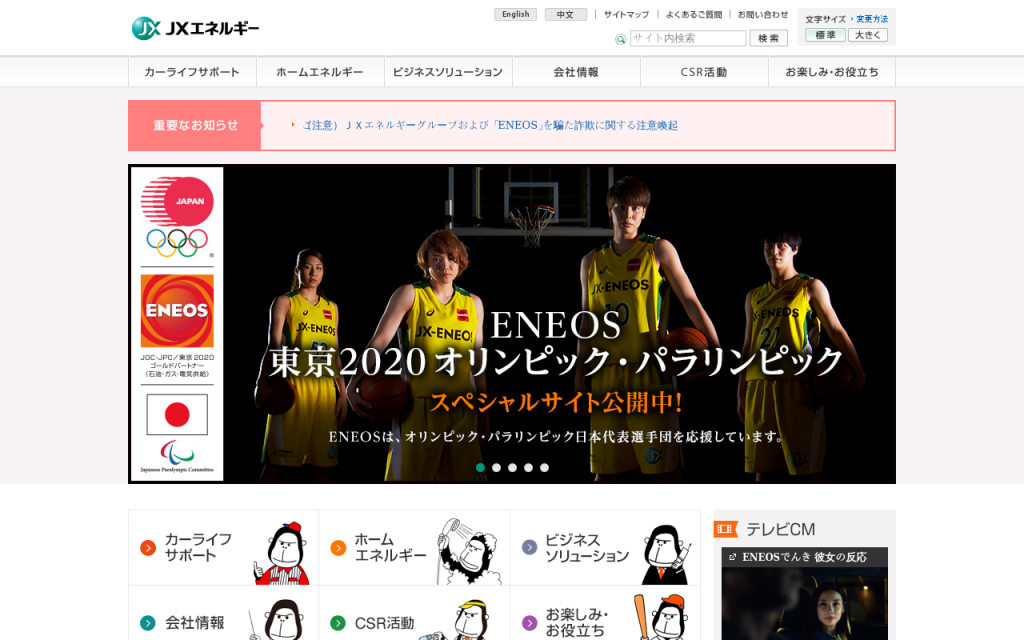1024x640 pixels.
Task: Open 会社情報 in the navigation bar
Action: pyautogui.click(x=576, y=72)
